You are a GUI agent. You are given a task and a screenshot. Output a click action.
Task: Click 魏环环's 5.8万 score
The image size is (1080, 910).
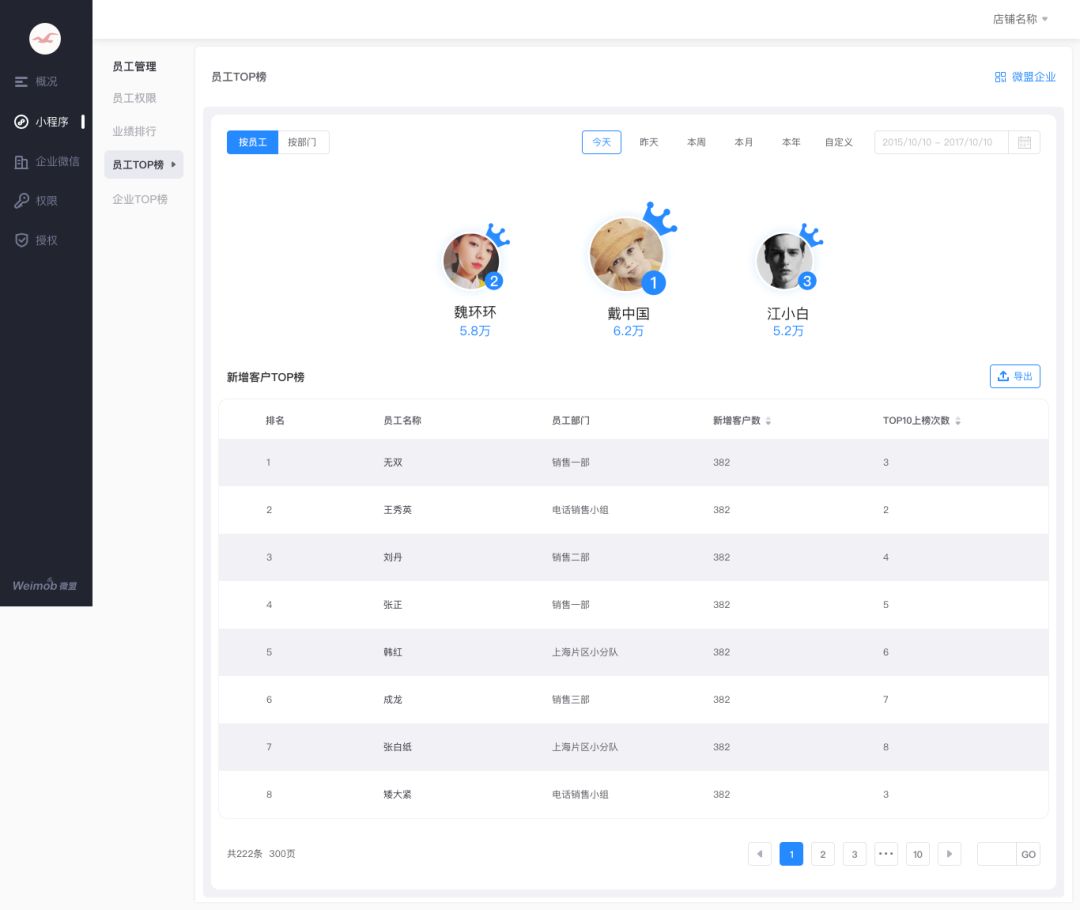click(475, 331)
